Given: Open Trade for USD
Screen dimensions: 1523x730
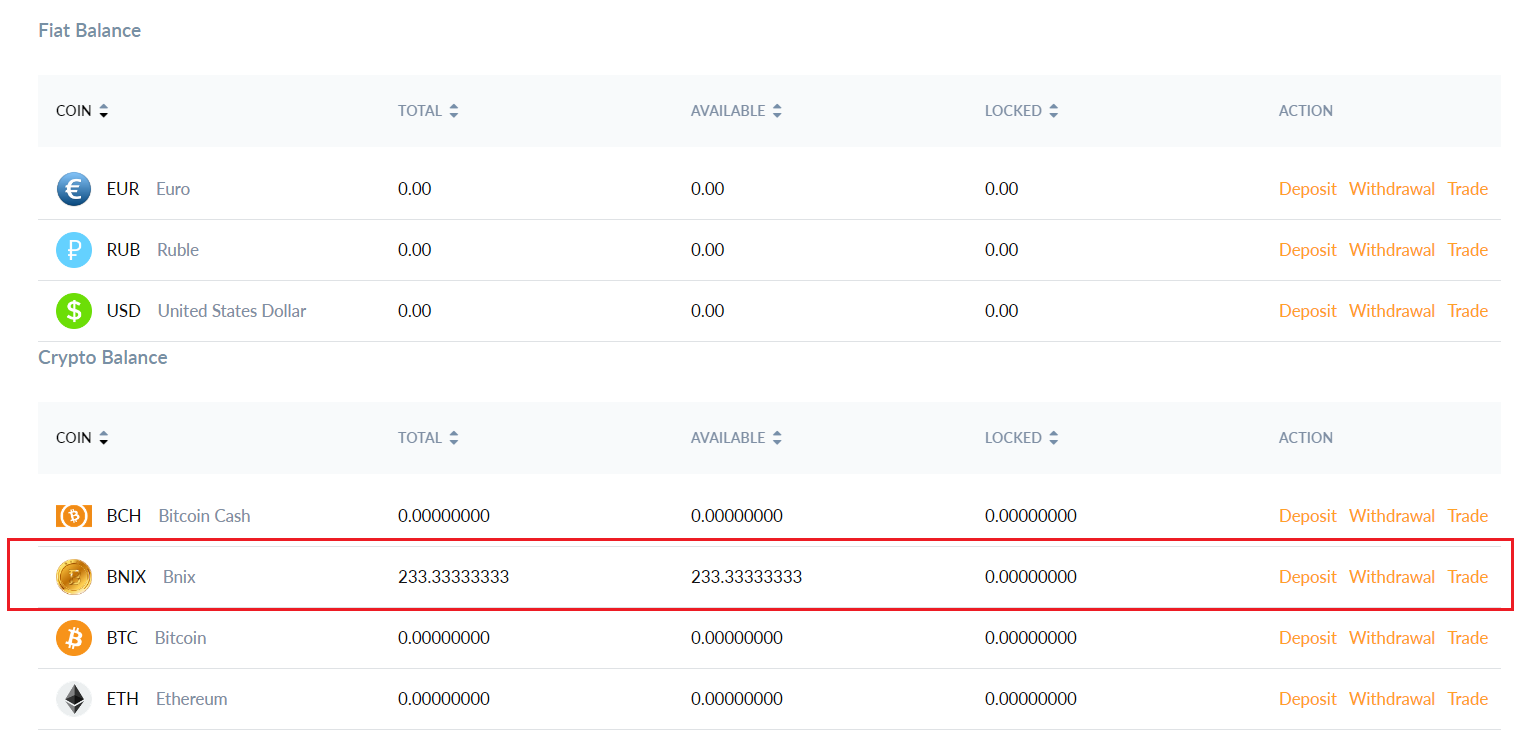Looking at the screenshot, I should point(1468,311).
